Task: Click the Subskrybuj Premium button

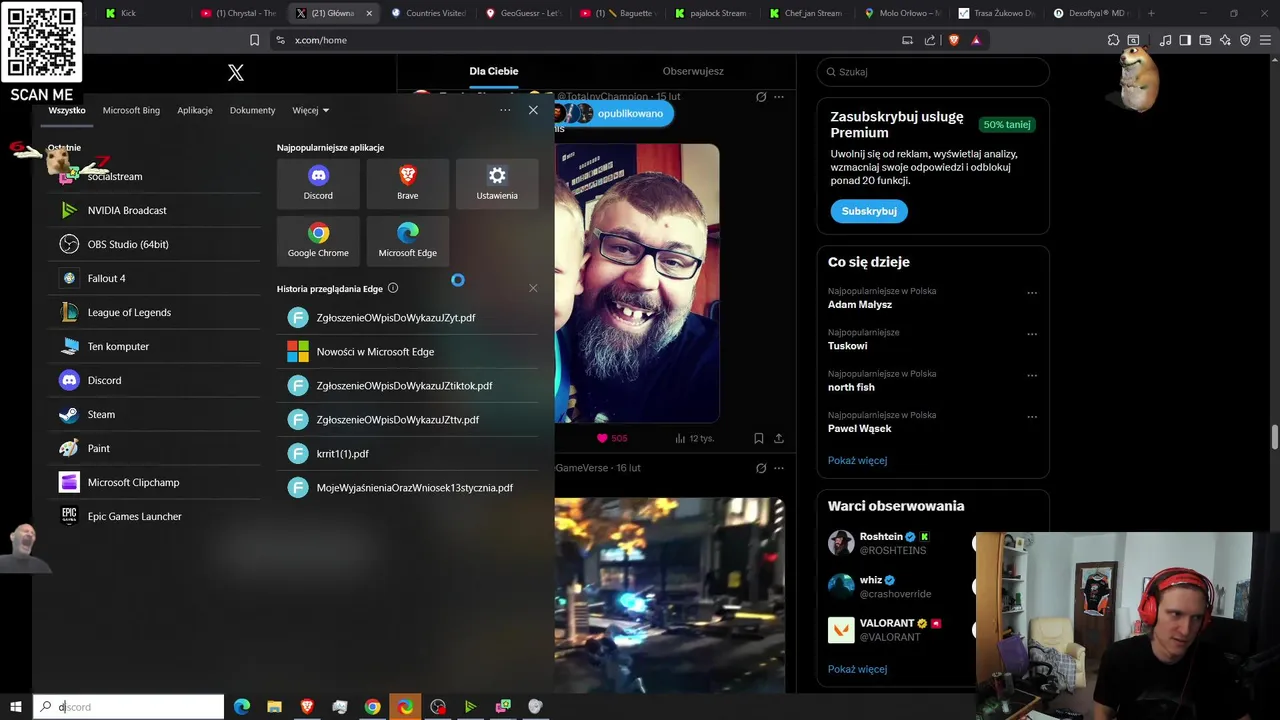Action: (869, 211)
